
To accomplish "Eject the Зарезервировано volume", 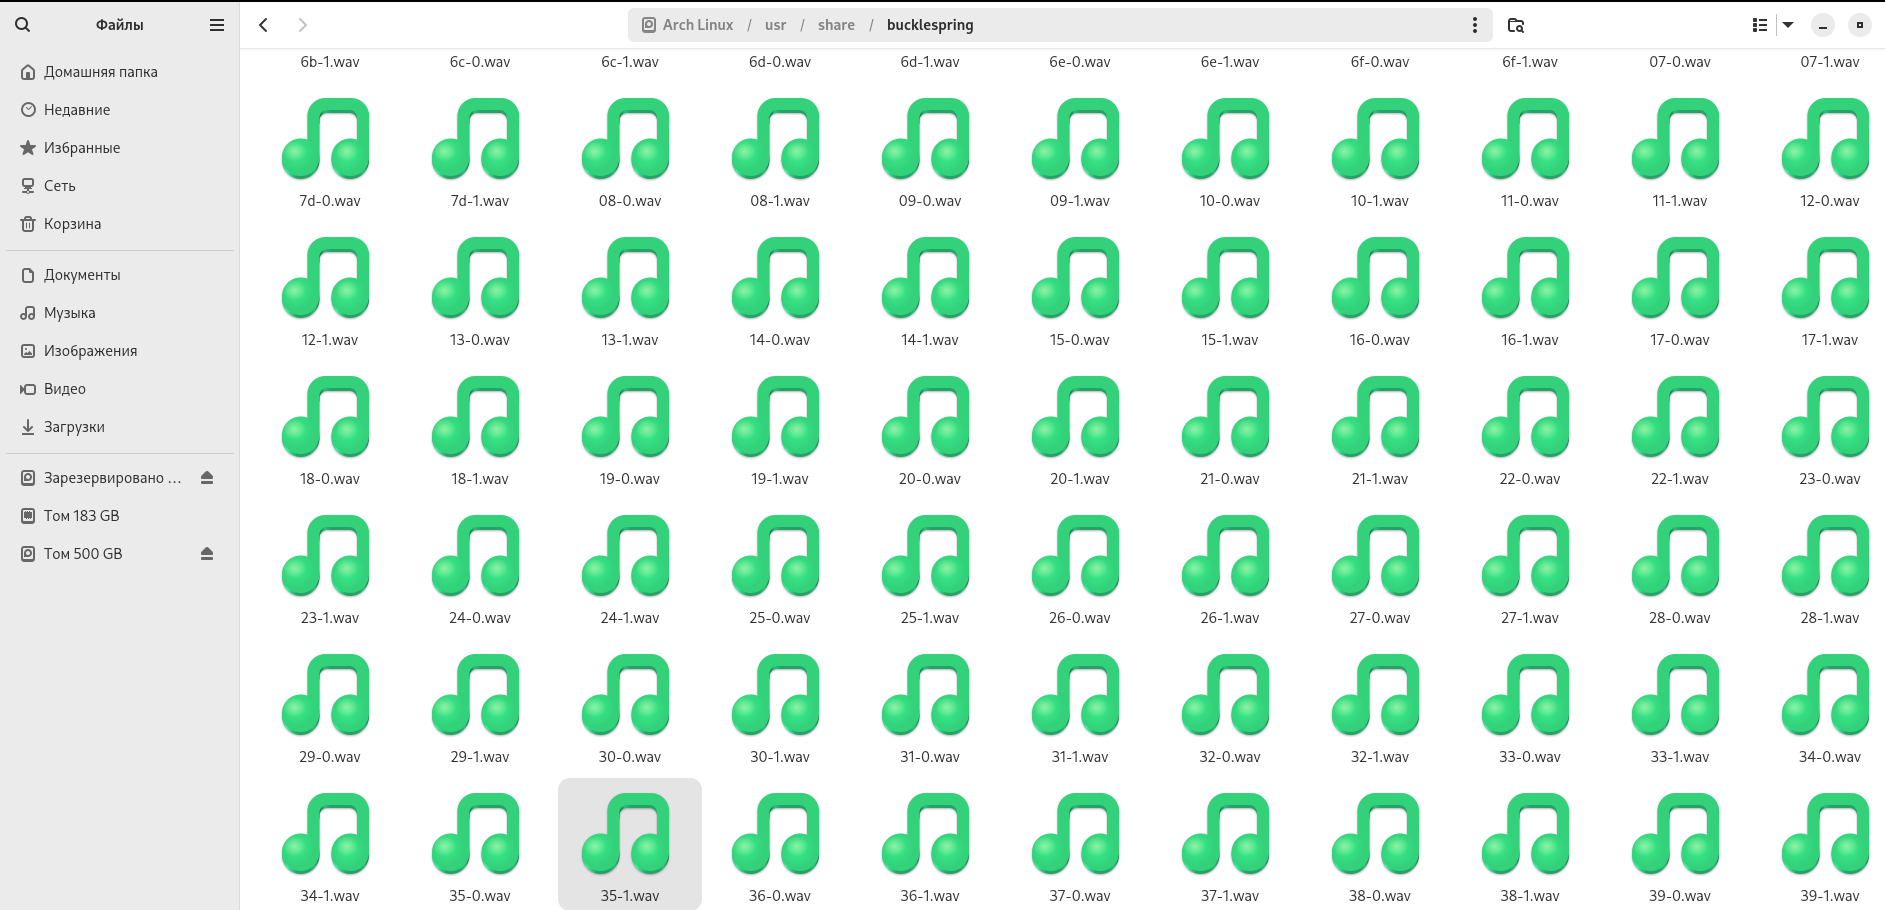I will (x=207, y=478).
